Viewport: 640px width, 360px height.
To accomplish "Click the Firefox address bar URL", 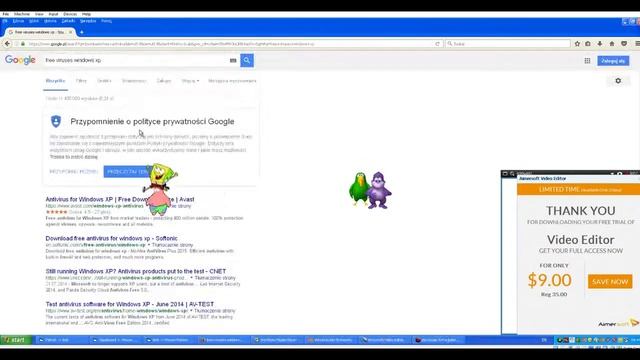I will (x=229, y=44).
